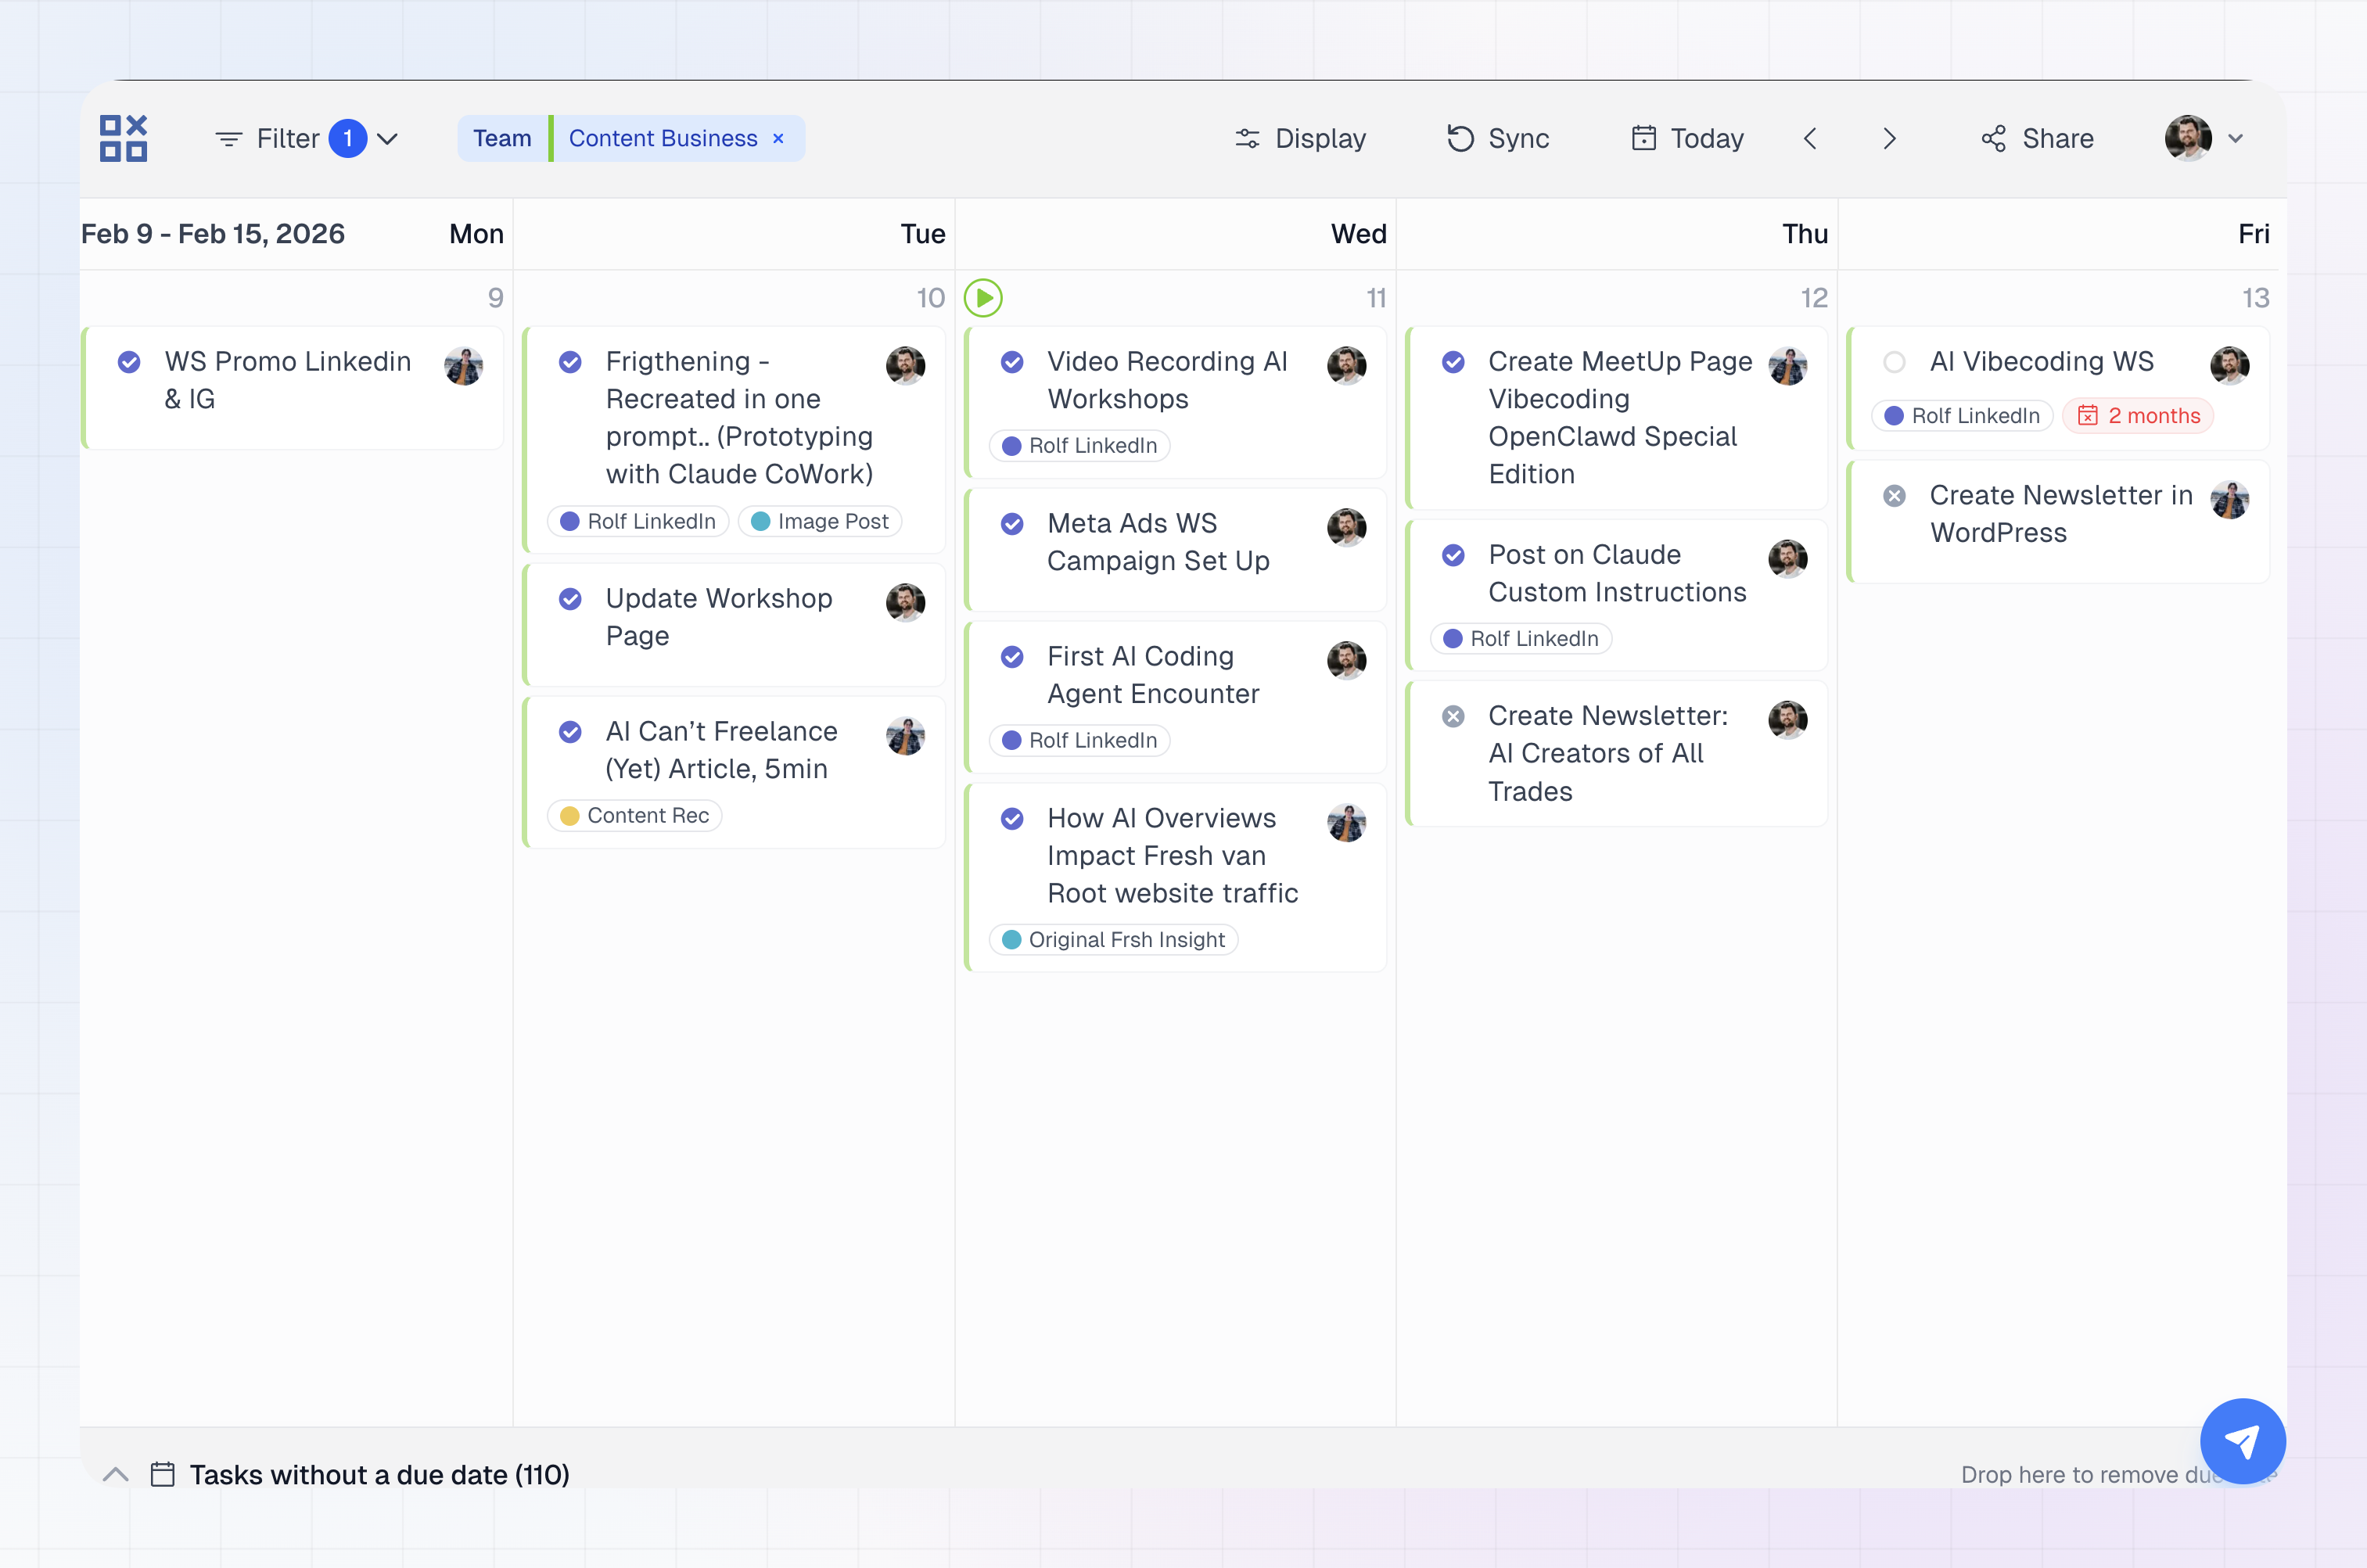This screenshot has height=1568, width=2367.
Task: Click the calendar icon beside Tasks without a due date
Action: pyautogui.click(x=163, y=1475)
